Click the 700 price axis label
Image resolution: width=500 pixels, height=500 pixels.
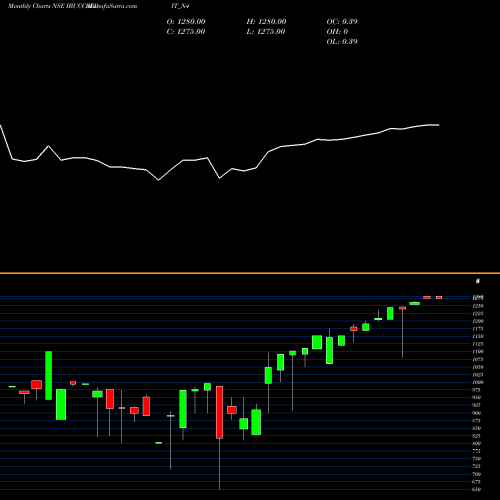(477, 474)
